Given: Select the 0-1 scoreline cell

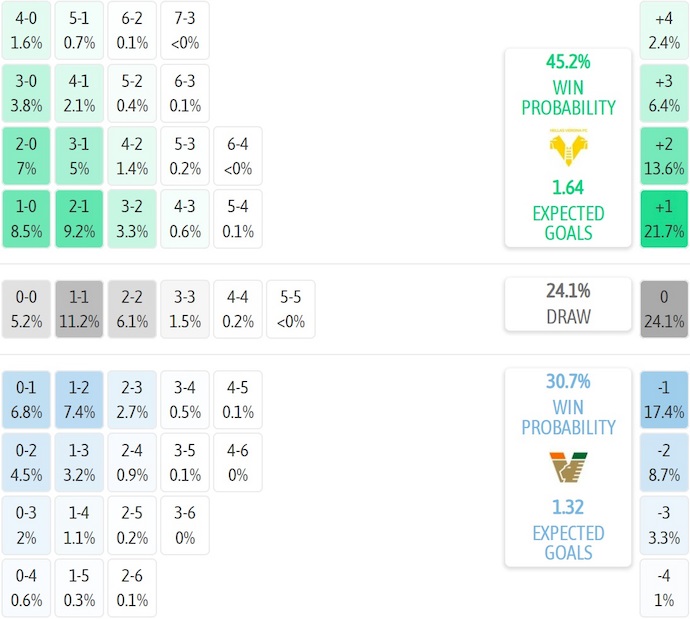Looking at the screenshot, I should coord(26,399).
